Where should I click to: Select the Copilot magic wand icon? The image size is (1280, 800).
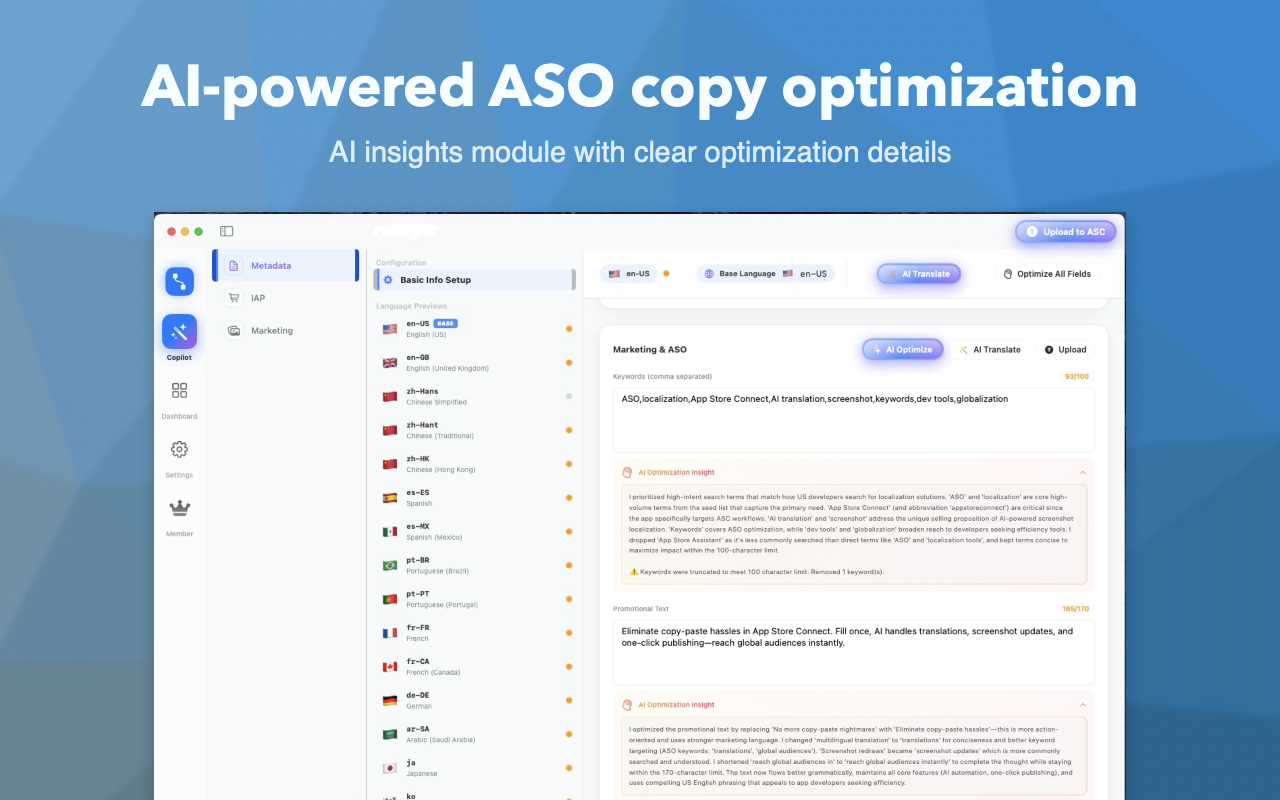tap(180, 331)
